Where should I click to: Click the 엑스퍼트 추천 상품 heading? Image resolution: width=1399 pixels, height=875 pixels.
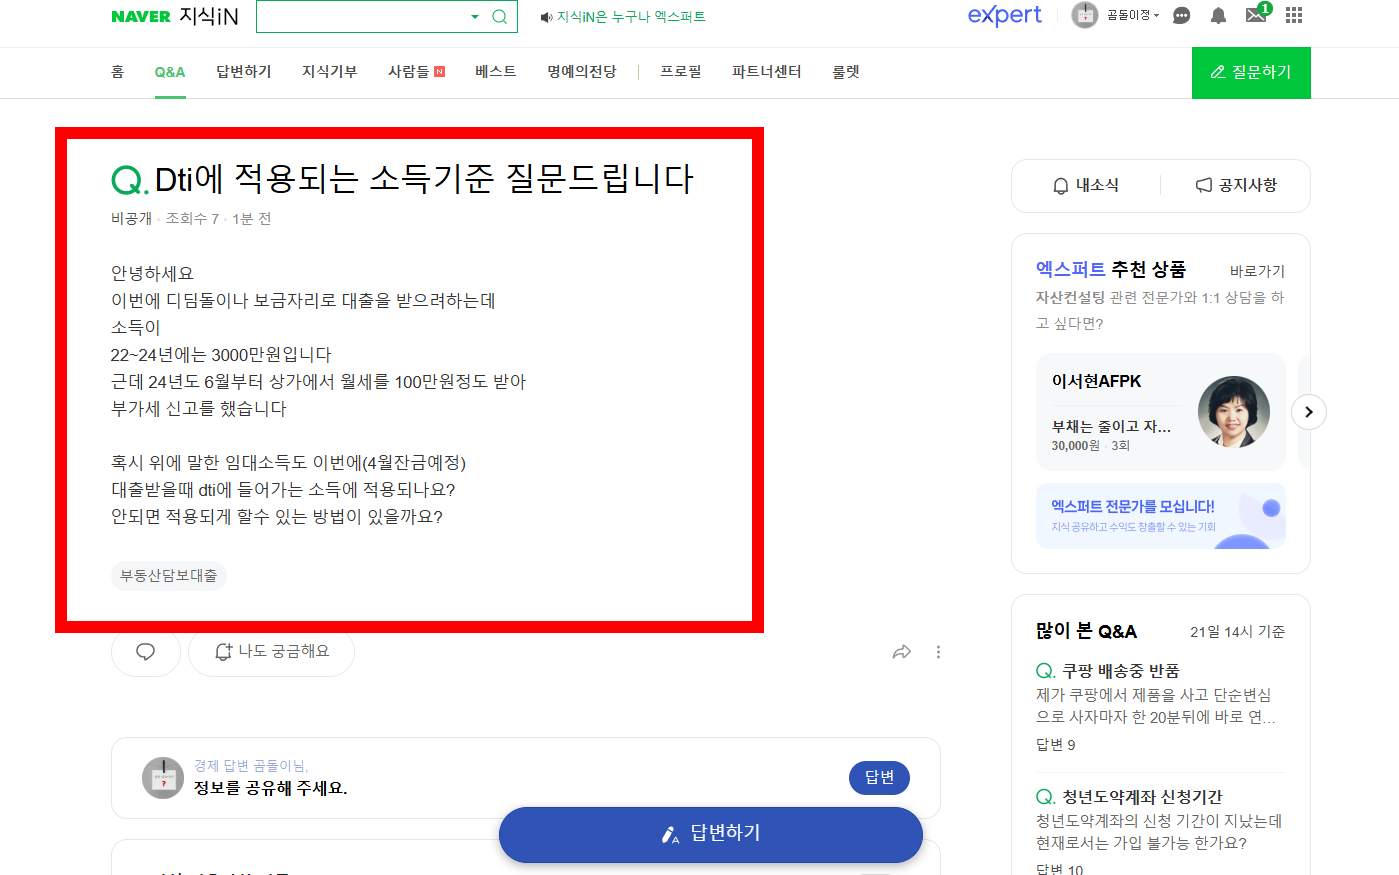point(1111,270)
